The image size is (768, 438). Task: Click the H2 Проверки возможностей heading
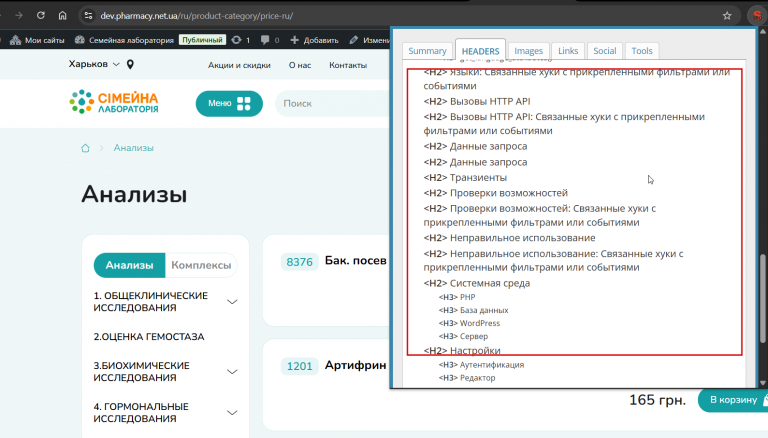click(x=495, y=193)
